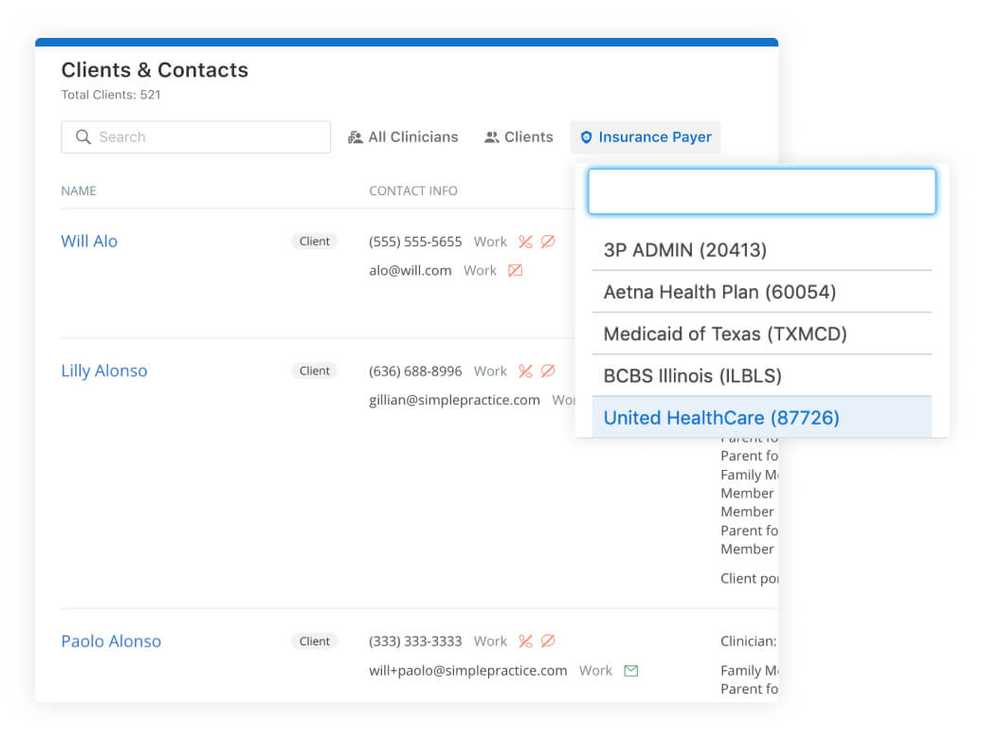This screenshot has width=985, height=742.
Task: Choose United HealthCare (87726) payer
Action: tap(761, 417)
